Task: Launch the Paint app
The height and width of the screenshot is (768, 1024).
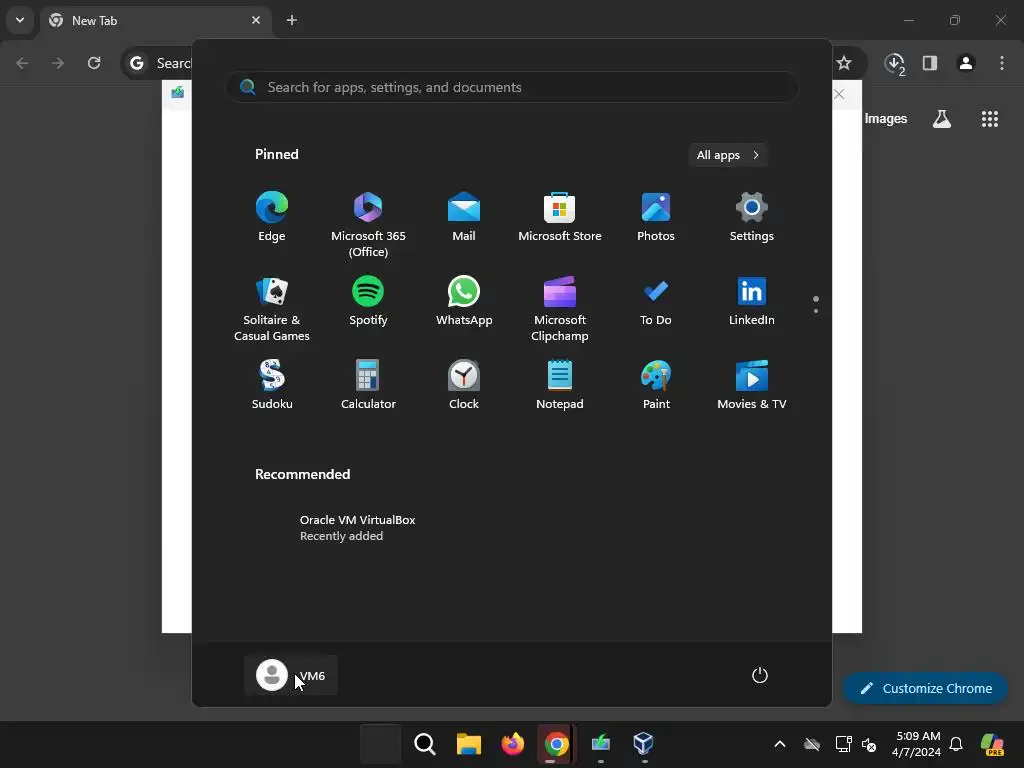Action: pyautogui.click(x=656, y=385)
